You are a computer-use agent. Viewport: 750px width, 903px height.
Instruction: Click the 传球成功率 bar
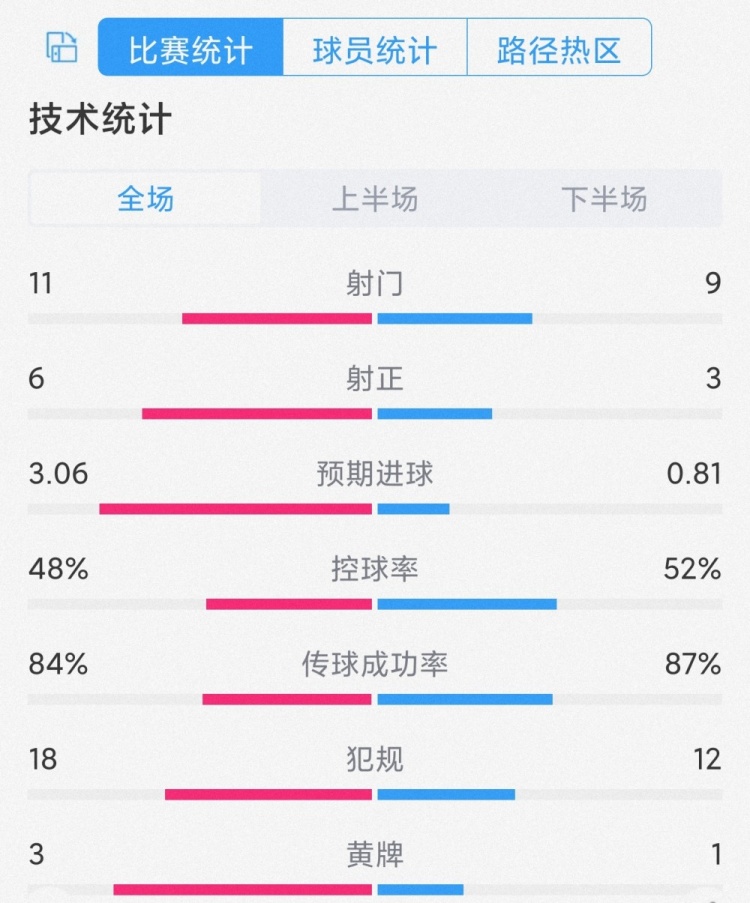(374, 698)
